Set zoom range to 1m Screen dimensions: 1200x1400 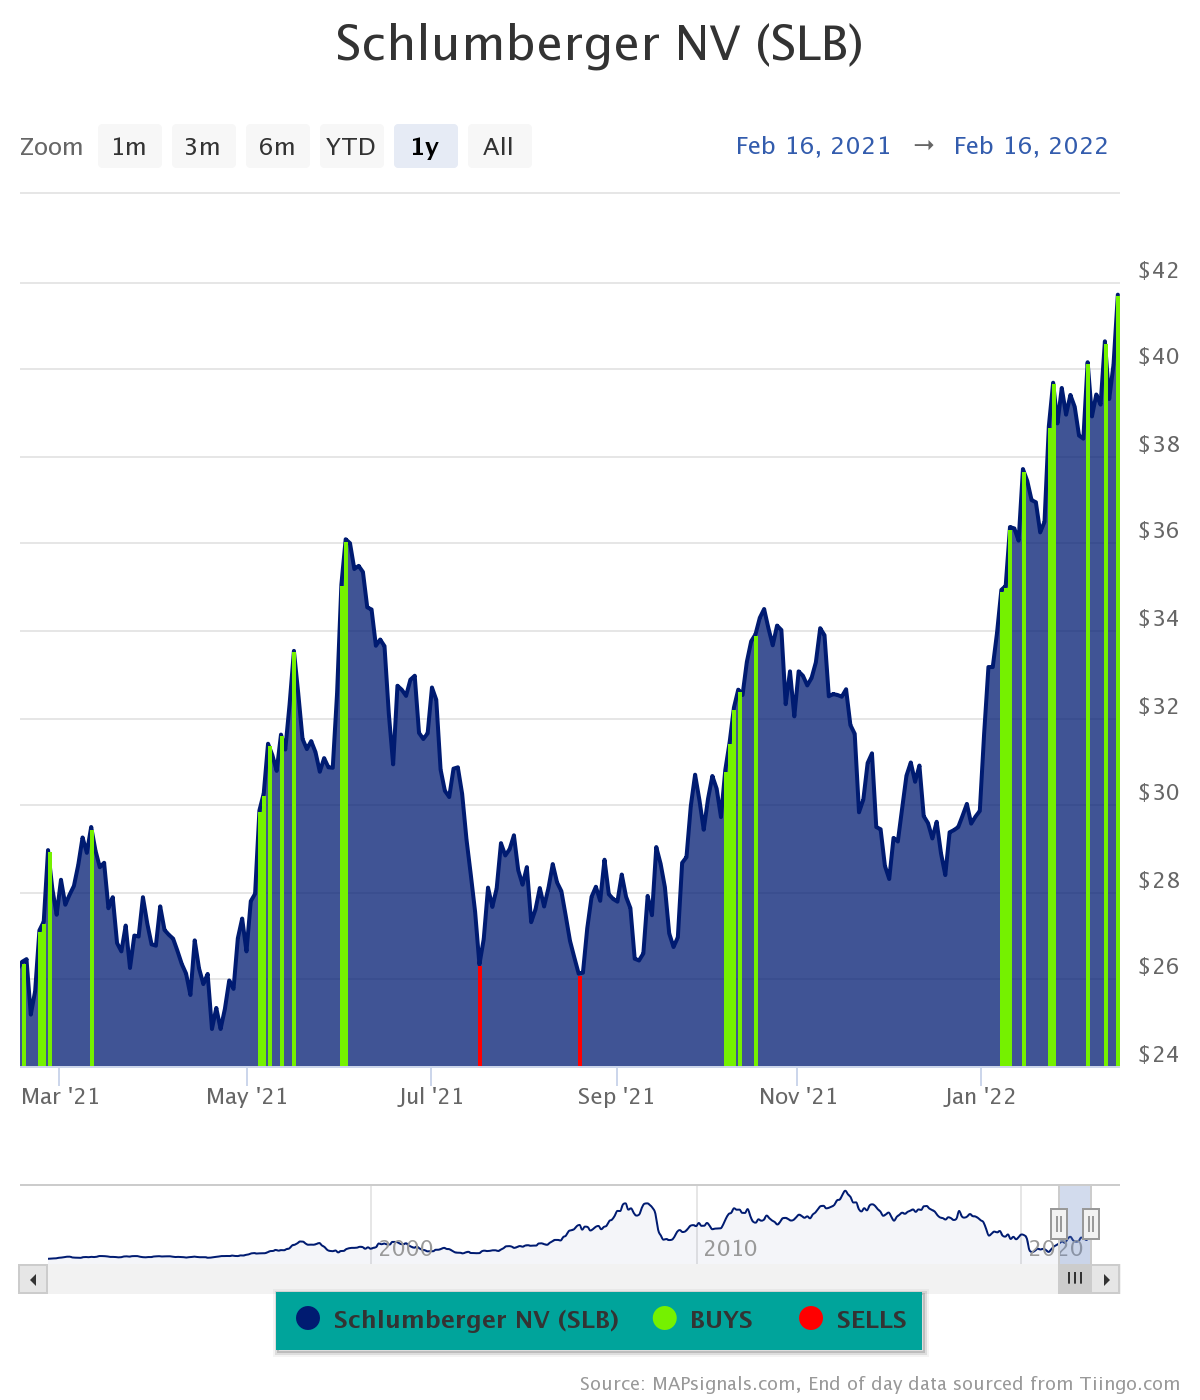[x=129, y=147]
